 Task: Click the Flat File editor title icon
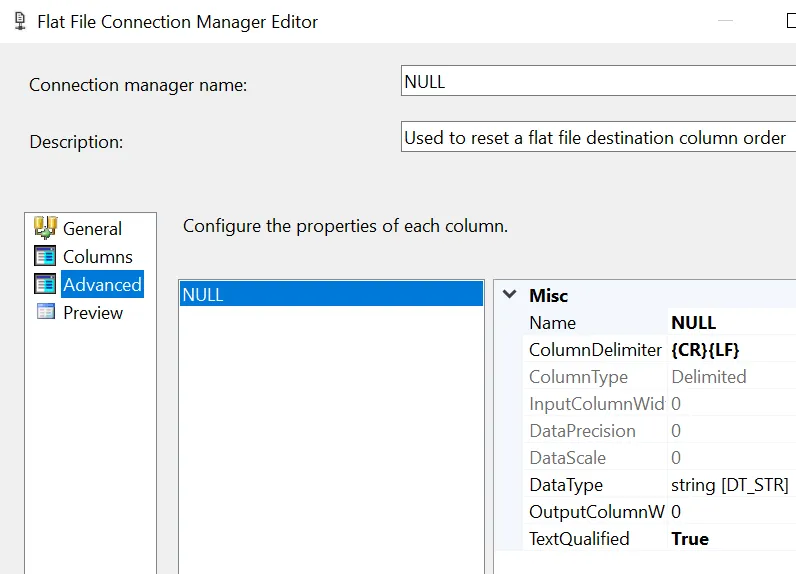[19, 21]
